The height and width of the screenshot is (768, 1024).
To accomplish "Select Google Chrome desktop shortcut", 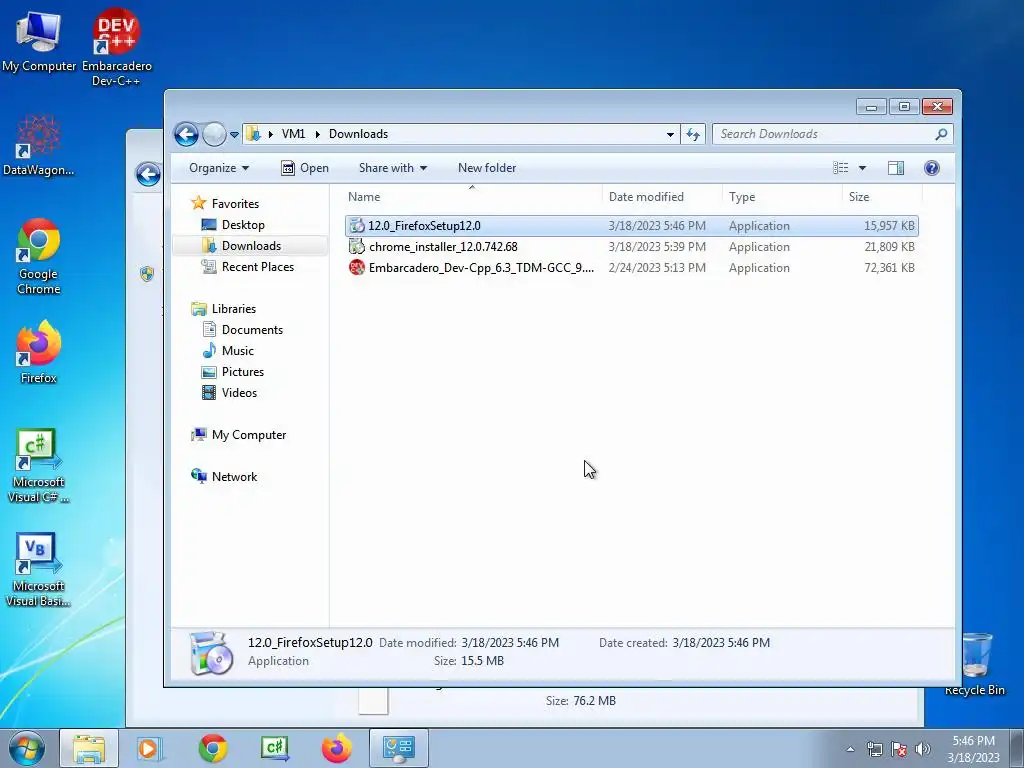I will (x=39, y=256).
